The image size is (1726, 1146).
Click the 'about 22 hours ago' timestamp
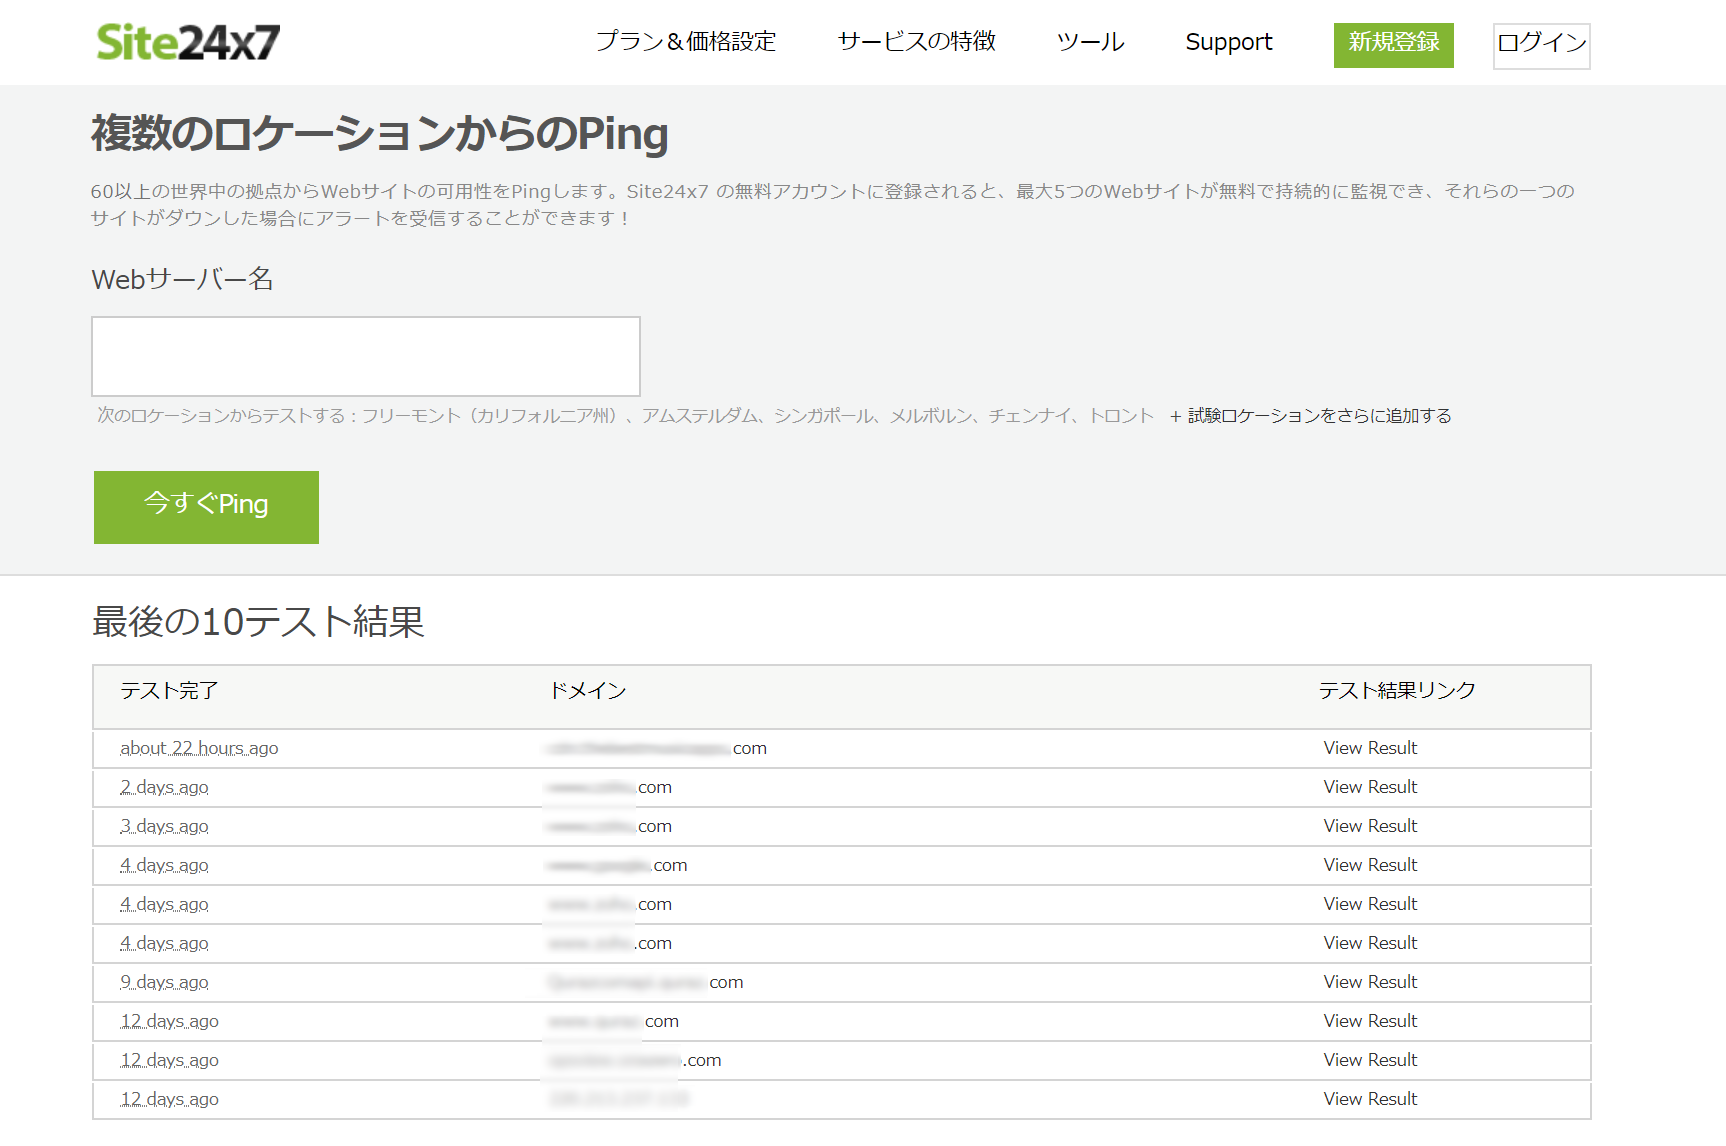tap(199, 748)
